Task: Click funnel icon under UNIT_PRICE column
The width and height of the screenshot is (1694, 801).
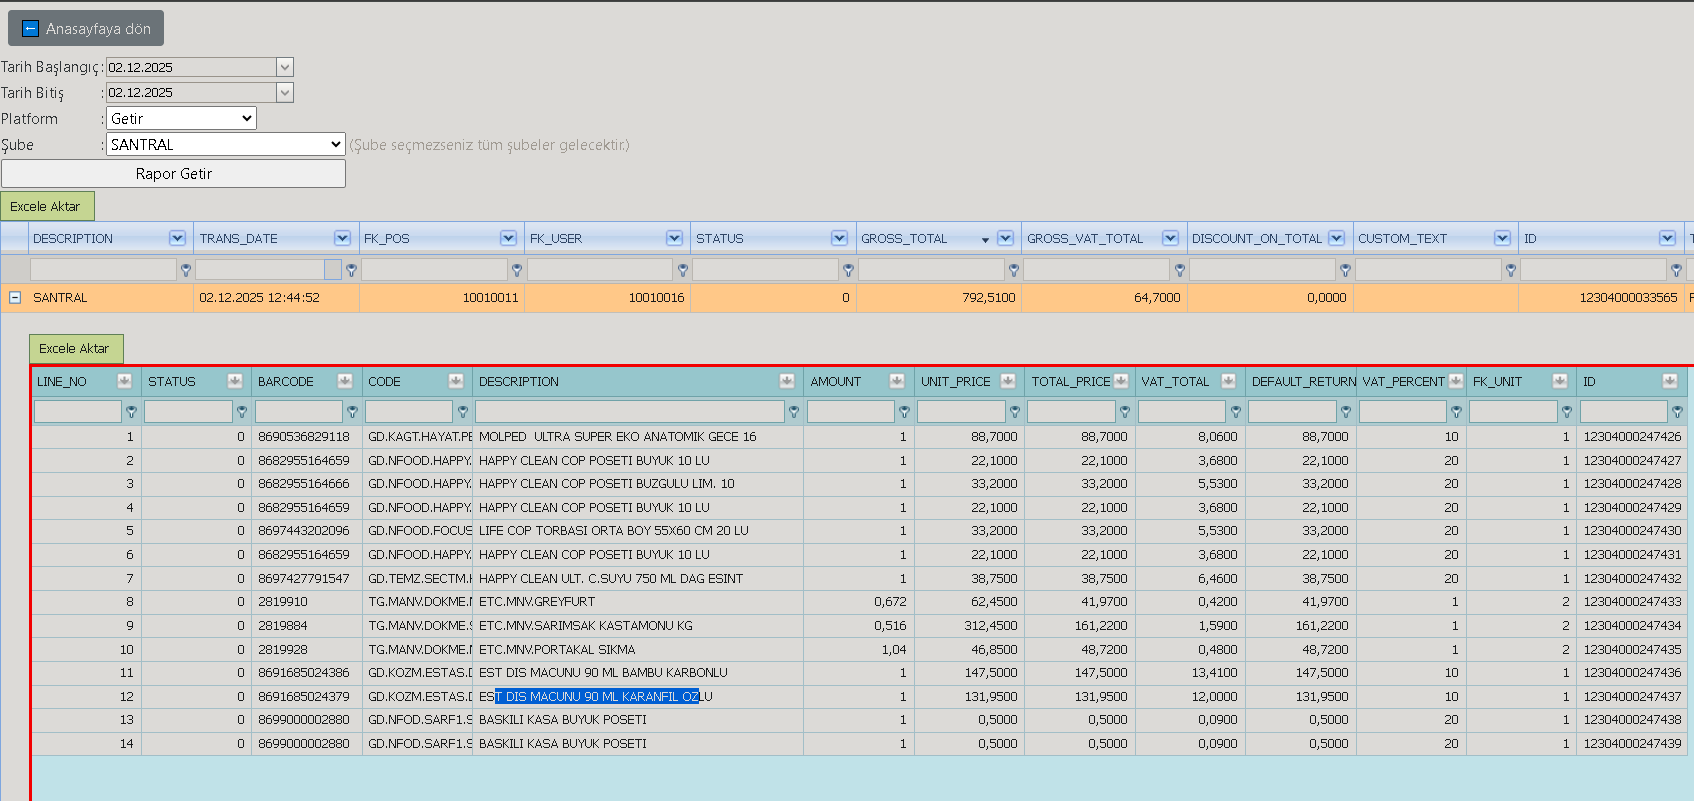Action: tap(1015, 412)
